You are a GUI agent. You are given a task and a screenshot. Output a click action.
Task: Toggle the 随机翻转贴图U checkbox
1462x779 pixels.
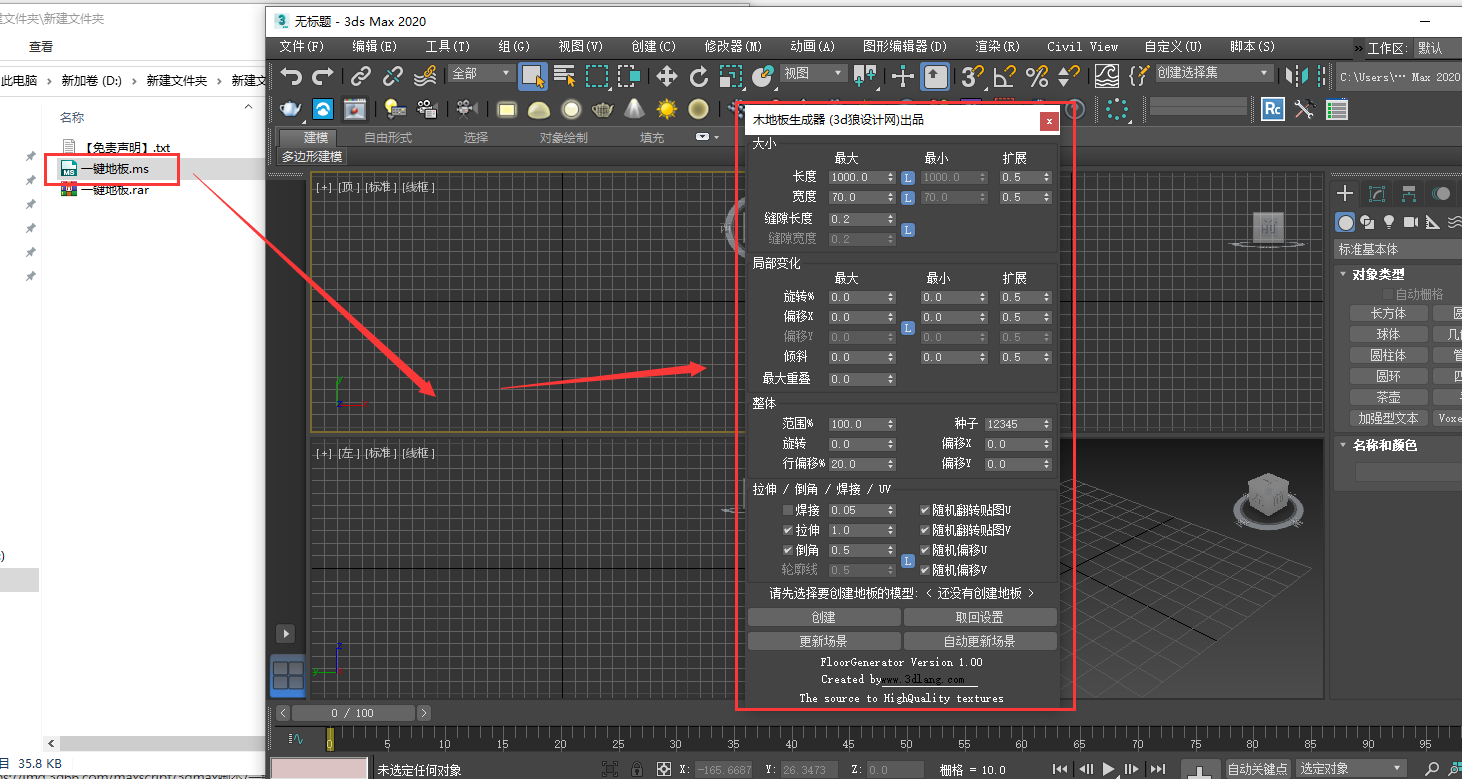point(925,510)
